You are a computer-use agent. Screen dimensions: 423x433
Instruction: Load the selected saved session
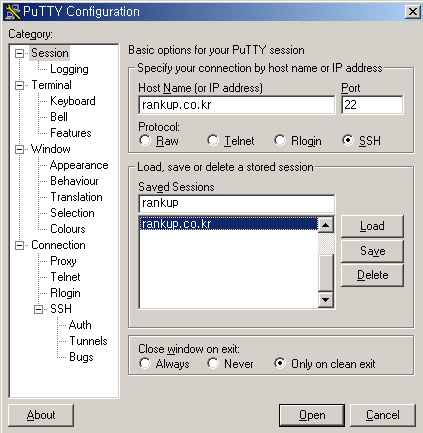pyautogui.click(x=372, y=226)
